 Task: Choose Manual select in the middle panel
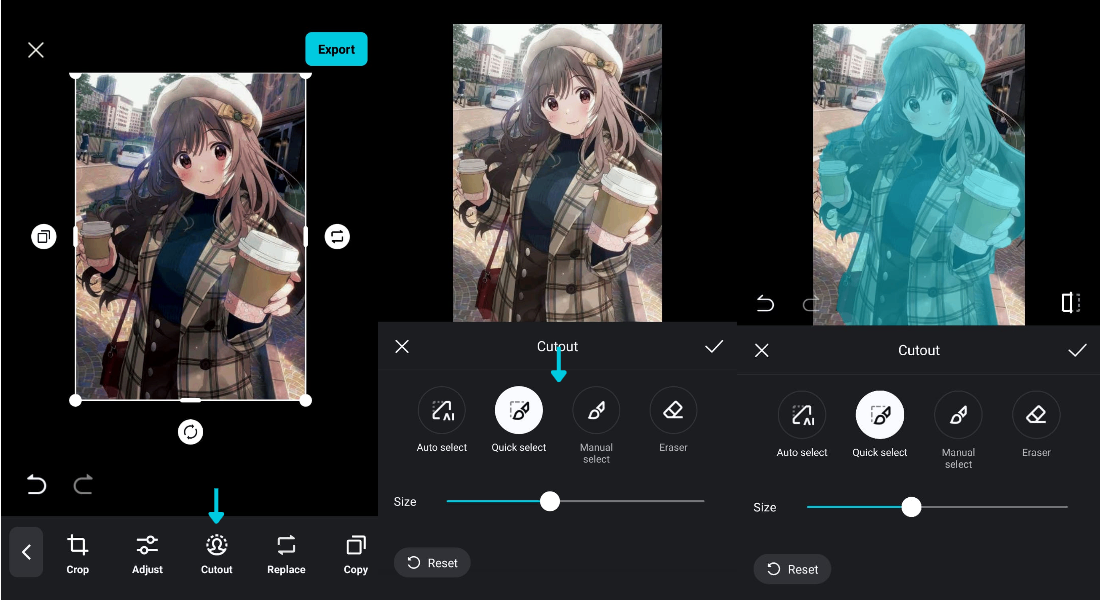(596, 426)
